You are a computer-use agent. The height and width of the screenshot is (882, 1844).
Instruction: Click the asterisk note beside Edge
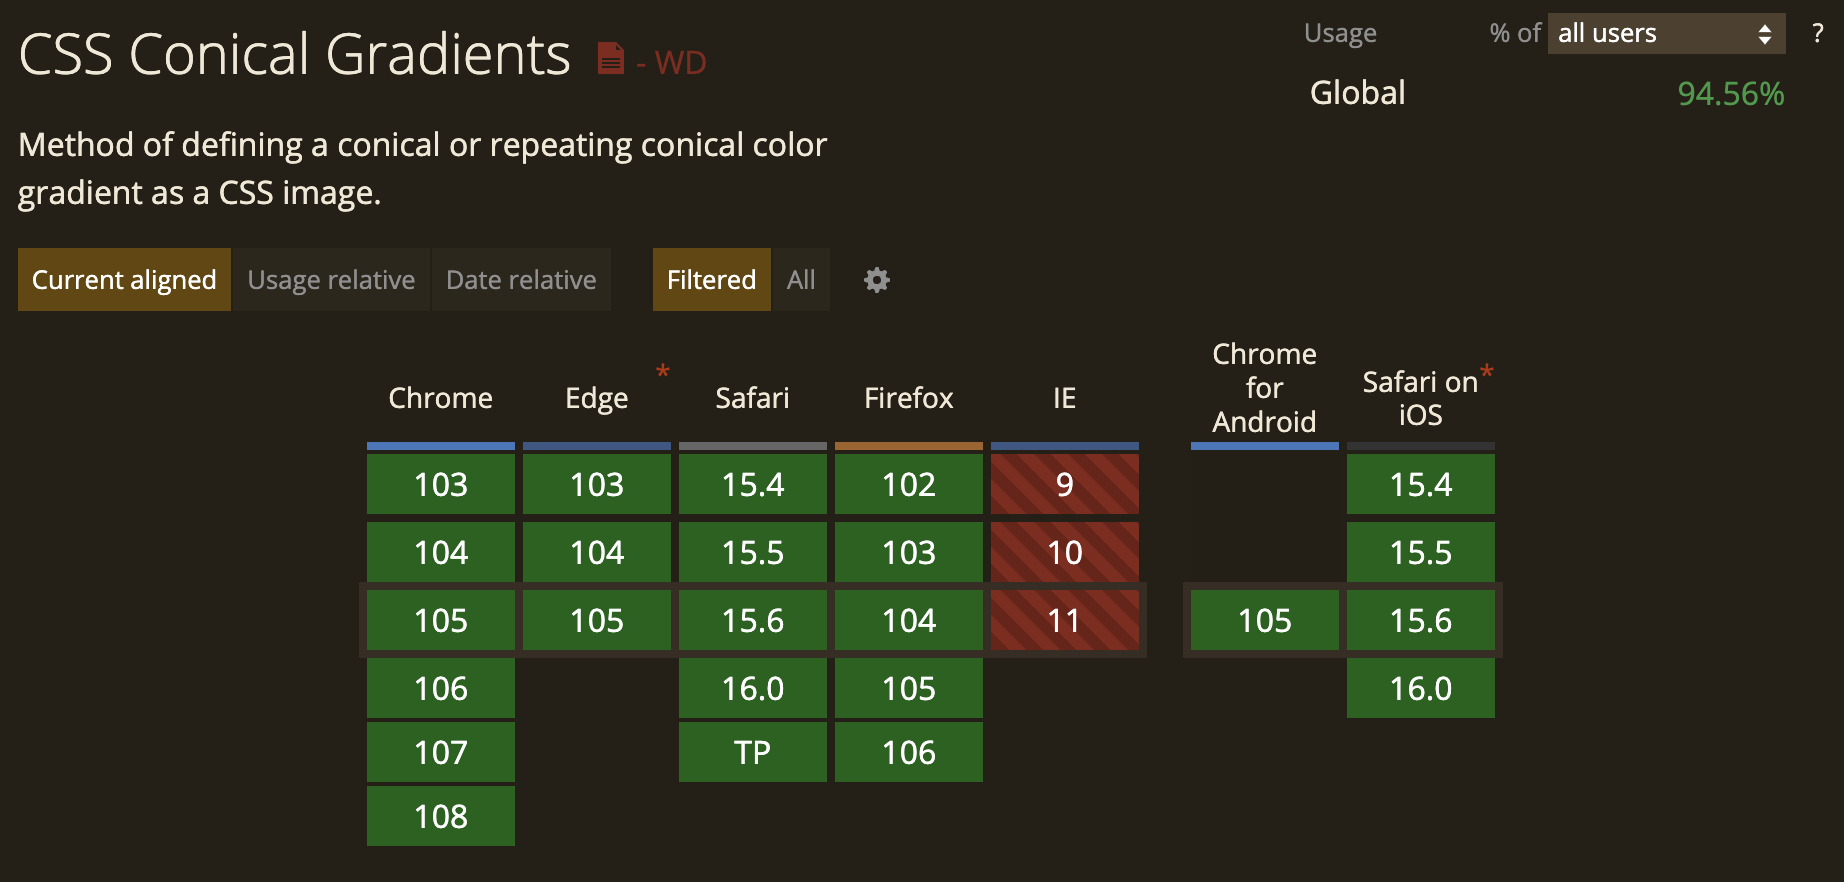coord(662,372)
